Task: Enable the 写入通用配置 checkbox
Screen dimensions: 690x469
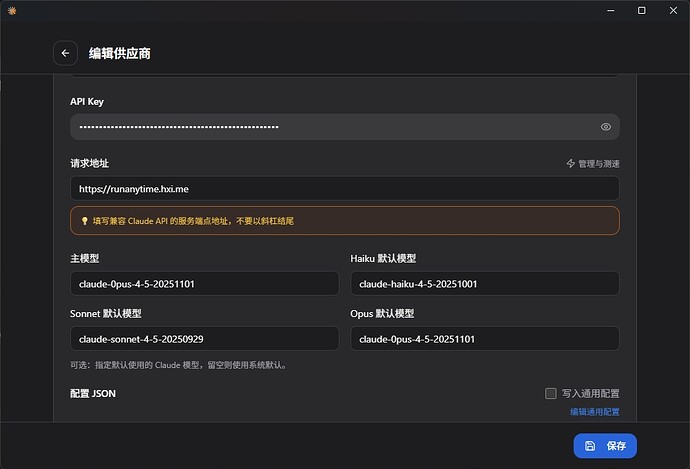Action: tap(551, 393)
